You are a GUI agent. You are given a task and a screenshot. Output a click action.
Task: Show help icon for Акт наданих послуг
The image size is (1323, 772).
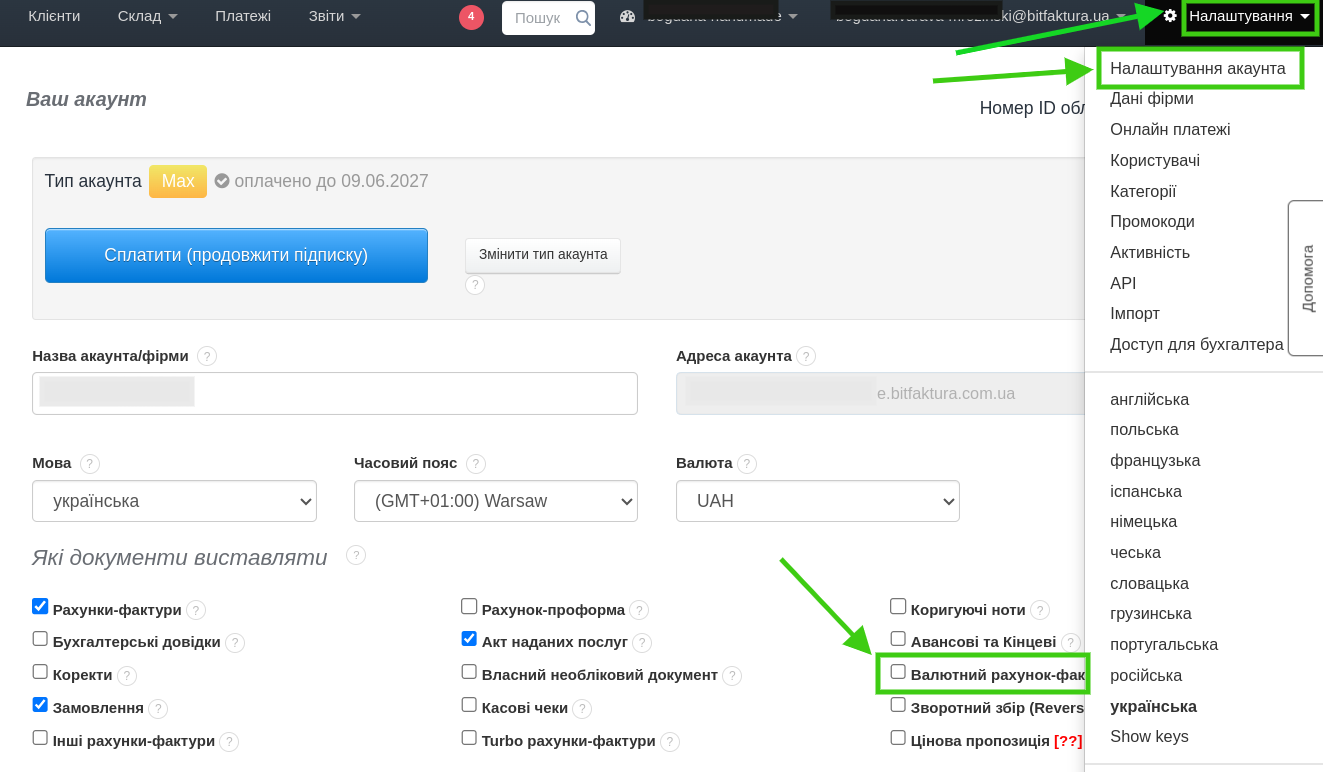[642, 643]
